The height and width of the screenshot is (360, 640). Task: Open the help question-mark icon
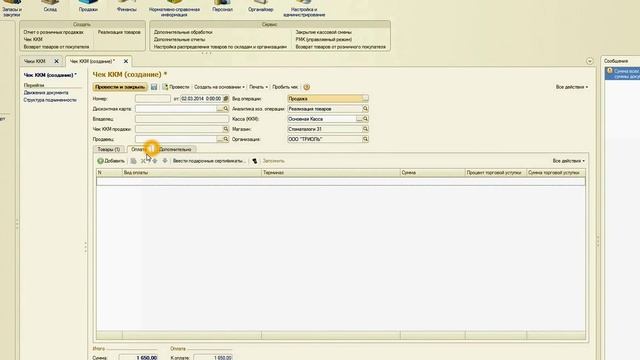pos(307,87)
